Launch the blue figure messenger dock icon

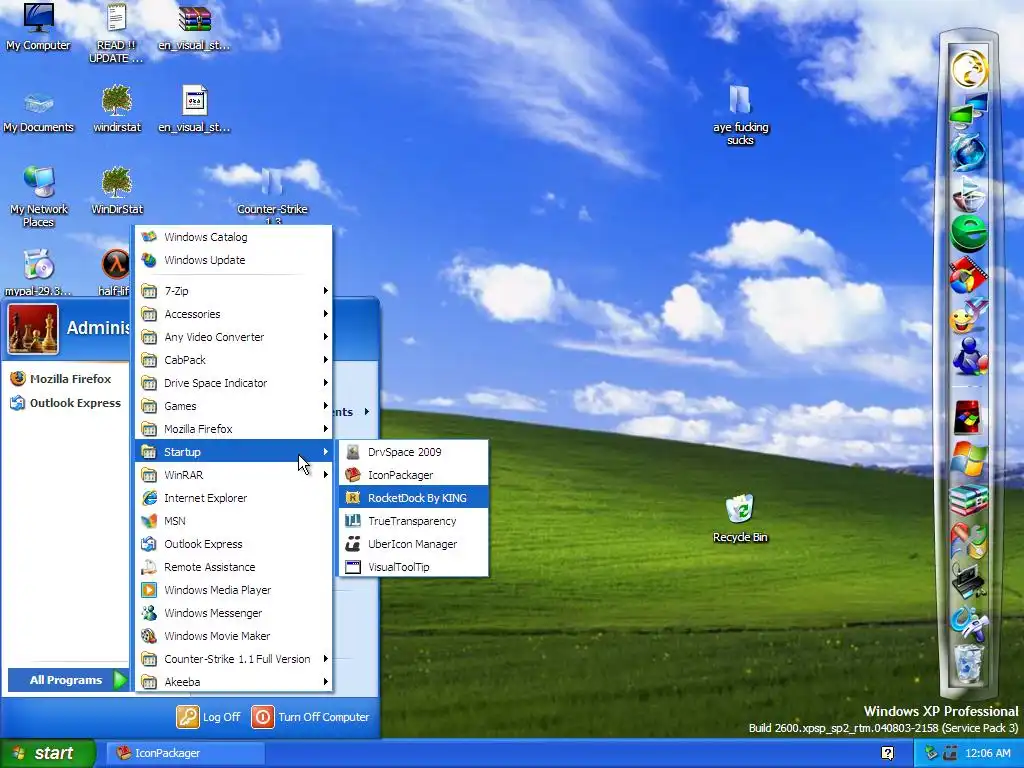point(968,357)
